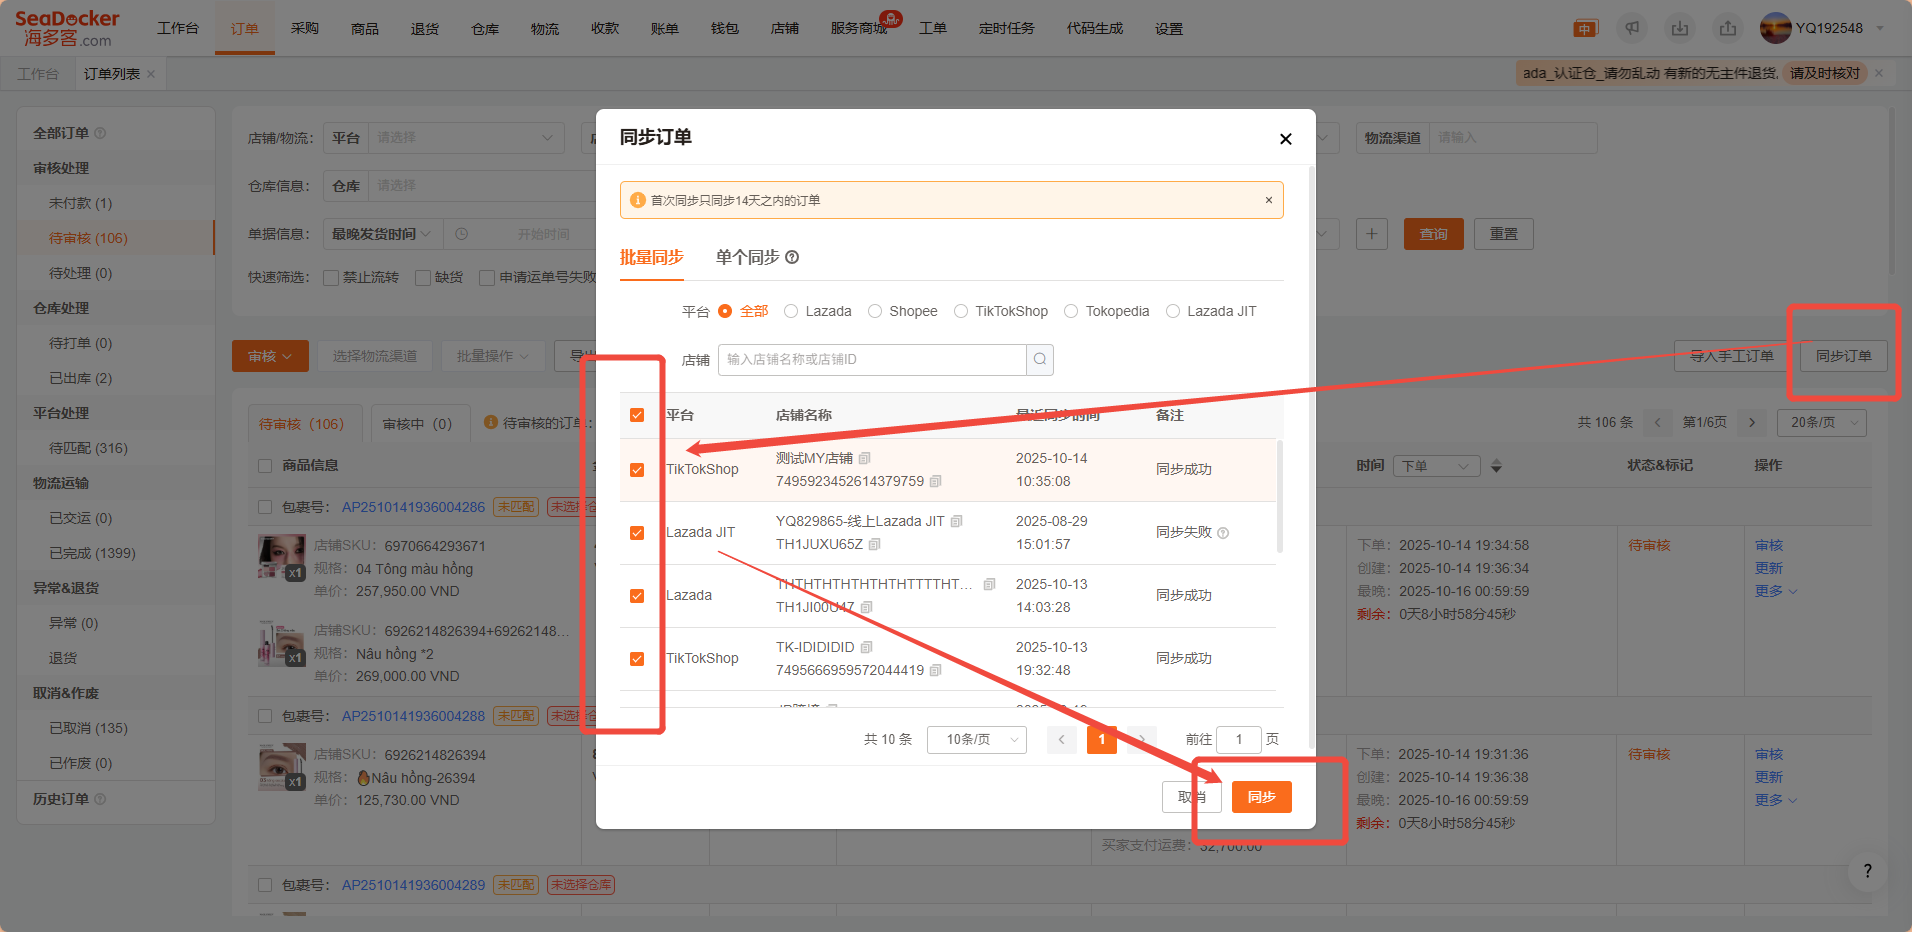The height and width of the screenshot is (932, 1912).
Task: Uncheck the select-all checkbox in table header
Action: coord(637,415)
